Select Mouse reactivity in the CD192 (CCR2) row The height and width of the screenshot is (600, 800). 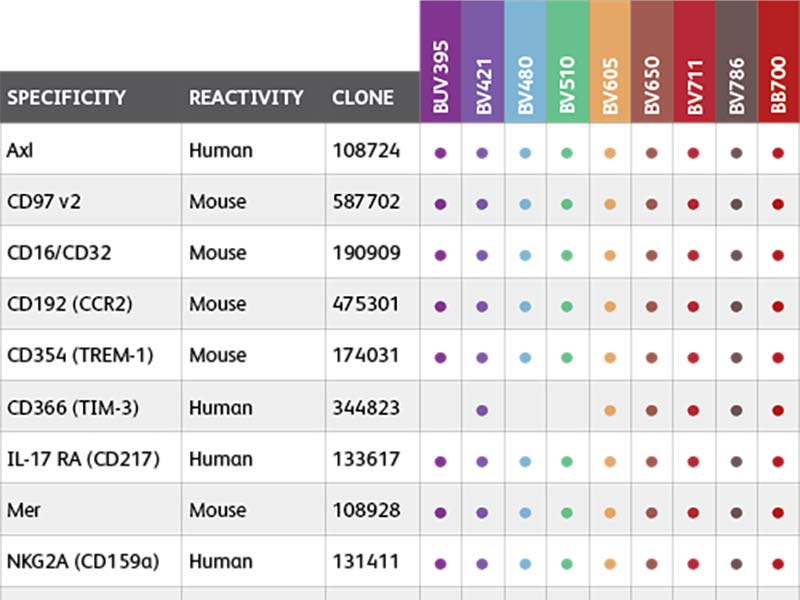pos(218,304)
